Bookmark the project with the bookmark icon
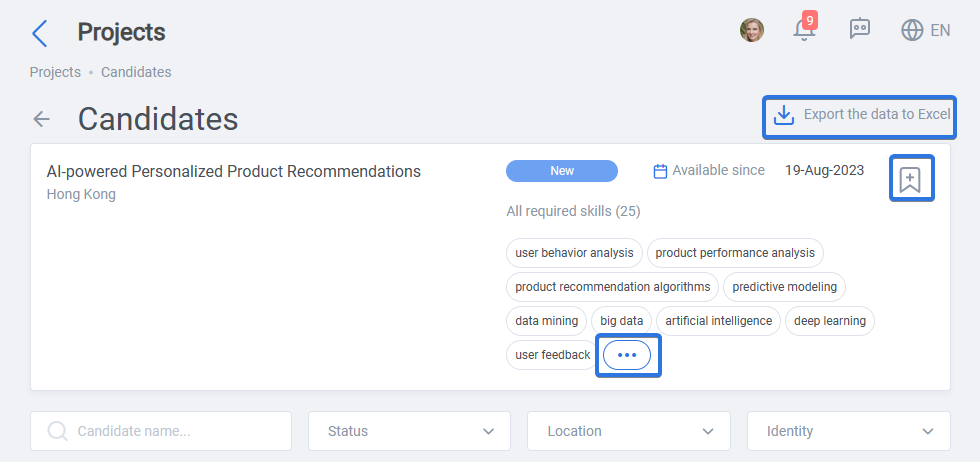Viewport: 980px width, 462px height. pyautogui.click(x=911, y=179)
